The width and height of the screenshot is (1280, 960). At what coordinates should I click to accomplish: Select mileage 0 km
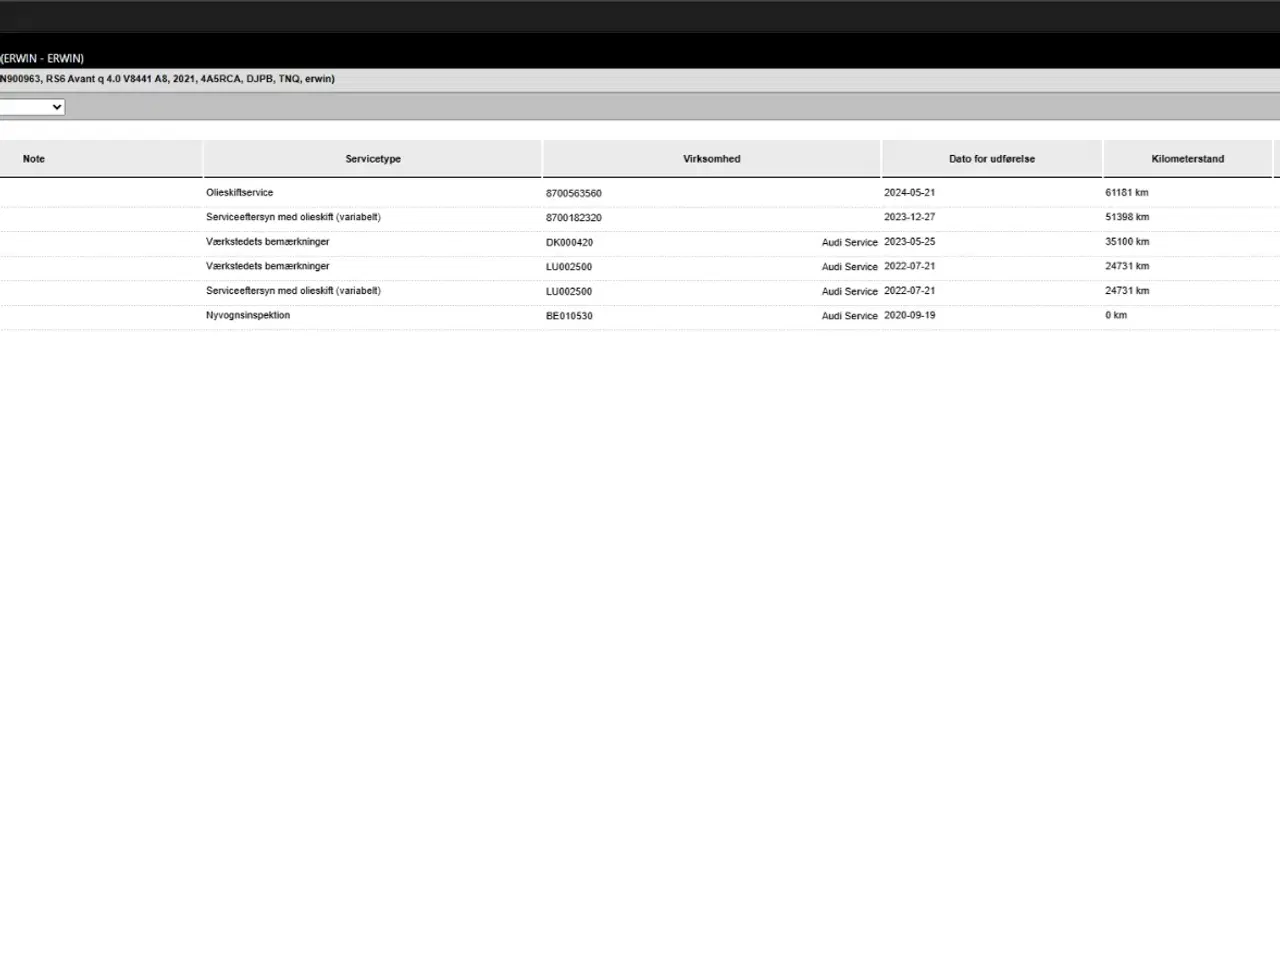(x=1116, y=315)
